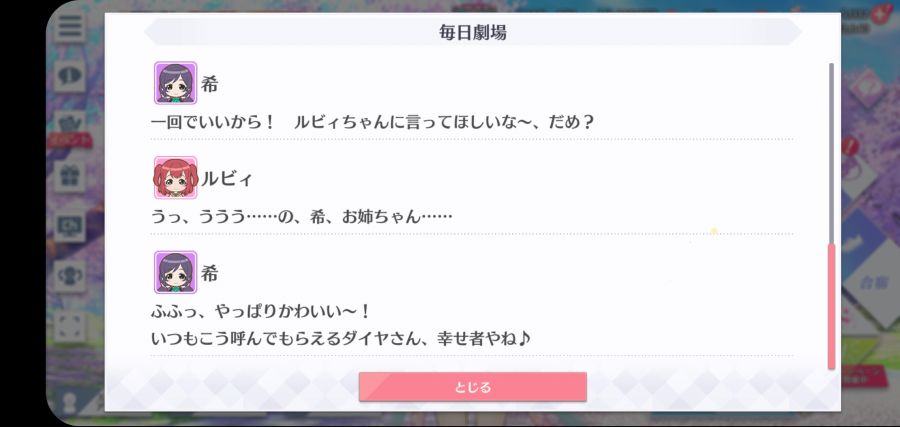Image resolution: width=900 pixels, height=427 pixels.
Task: Open the present gift box icon
Action: click(70, 176)
